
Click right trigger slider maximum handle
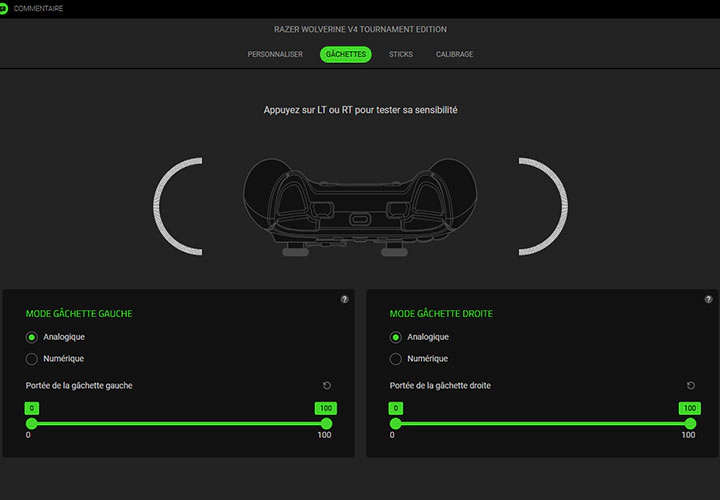click(690, 423)
